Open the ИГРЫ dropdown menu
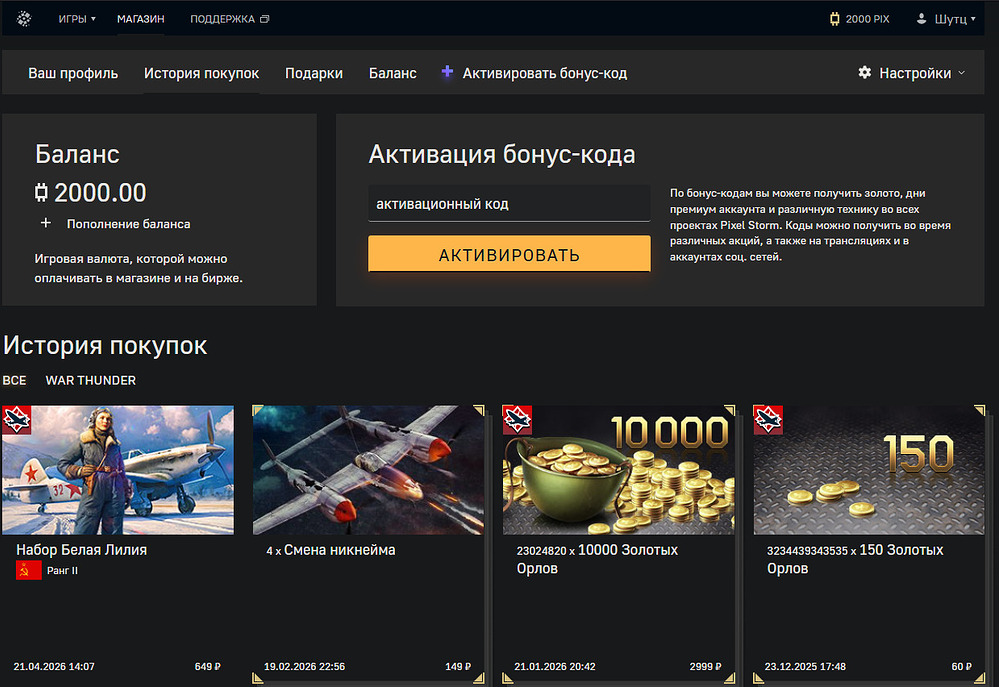This screenshot has width=999, height=687. click(x=77, y=19)
